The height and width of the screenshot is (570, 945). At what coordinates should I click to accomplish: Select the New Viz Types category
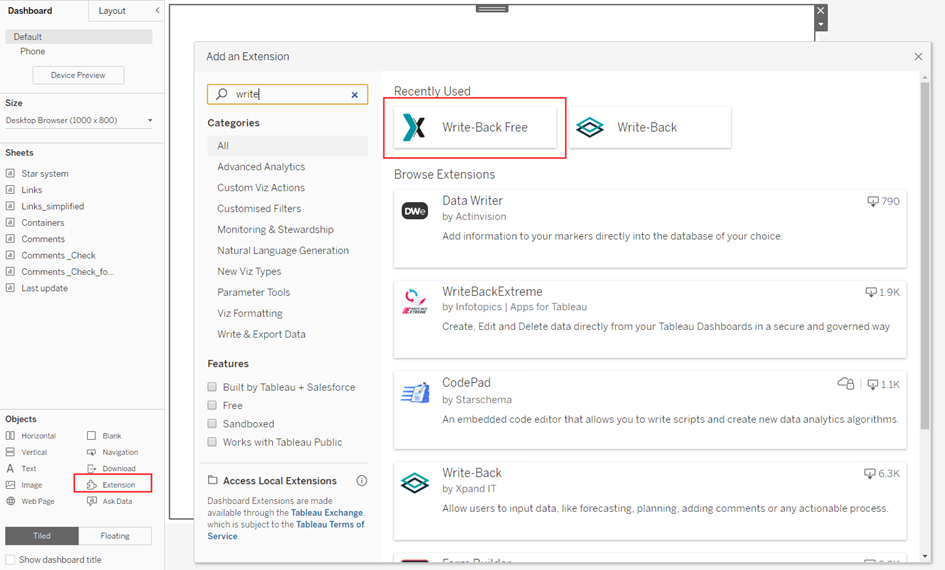(249, 271)
